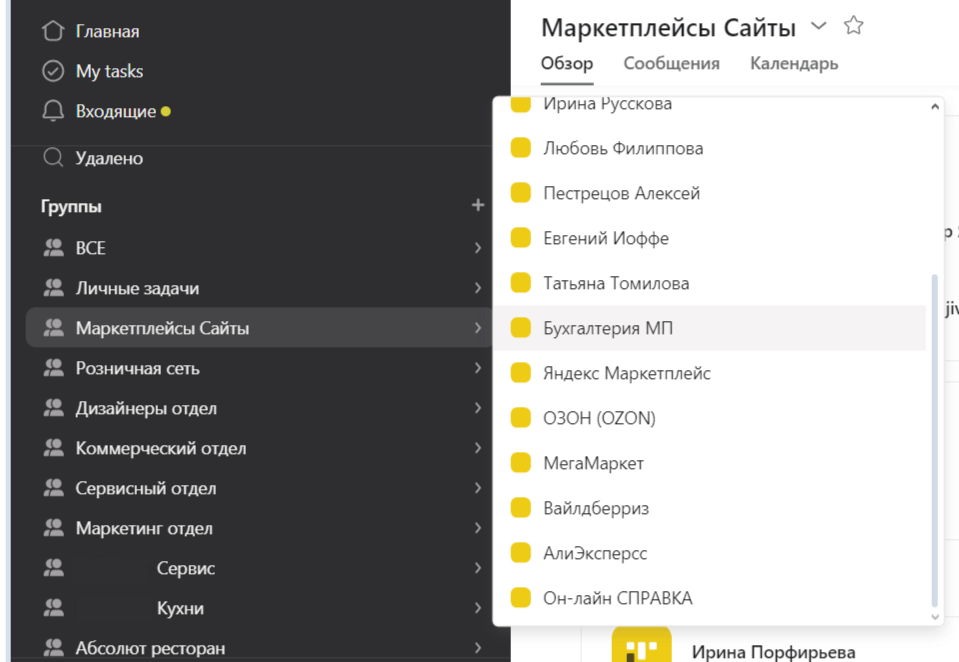Expand the ВСЕ group chevron
This screenshot has height=662, width=959.
click(478, 248)
